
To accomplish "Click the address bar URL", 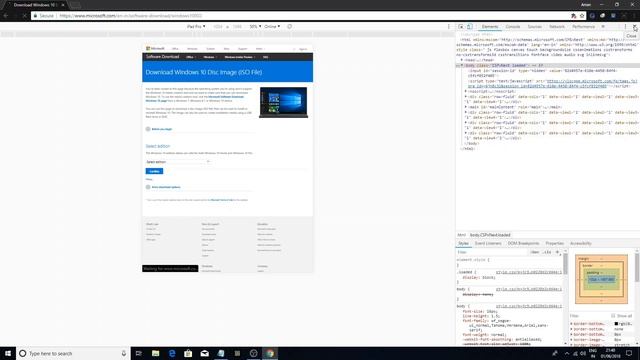I will (x=131, y=16).
